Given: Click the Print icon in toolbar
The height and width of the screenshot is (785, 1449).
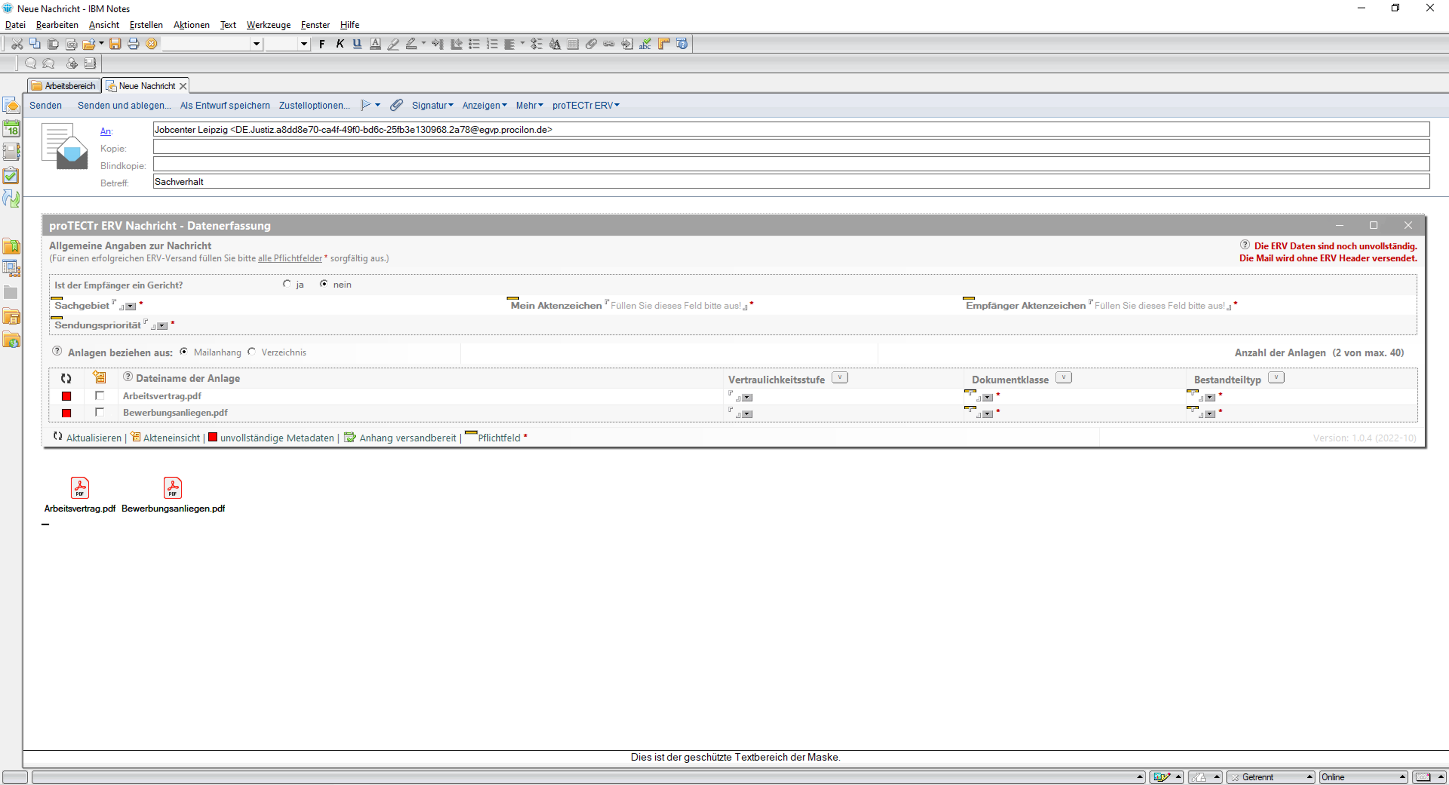Looking at the screenshot, I should pos(133,44).
